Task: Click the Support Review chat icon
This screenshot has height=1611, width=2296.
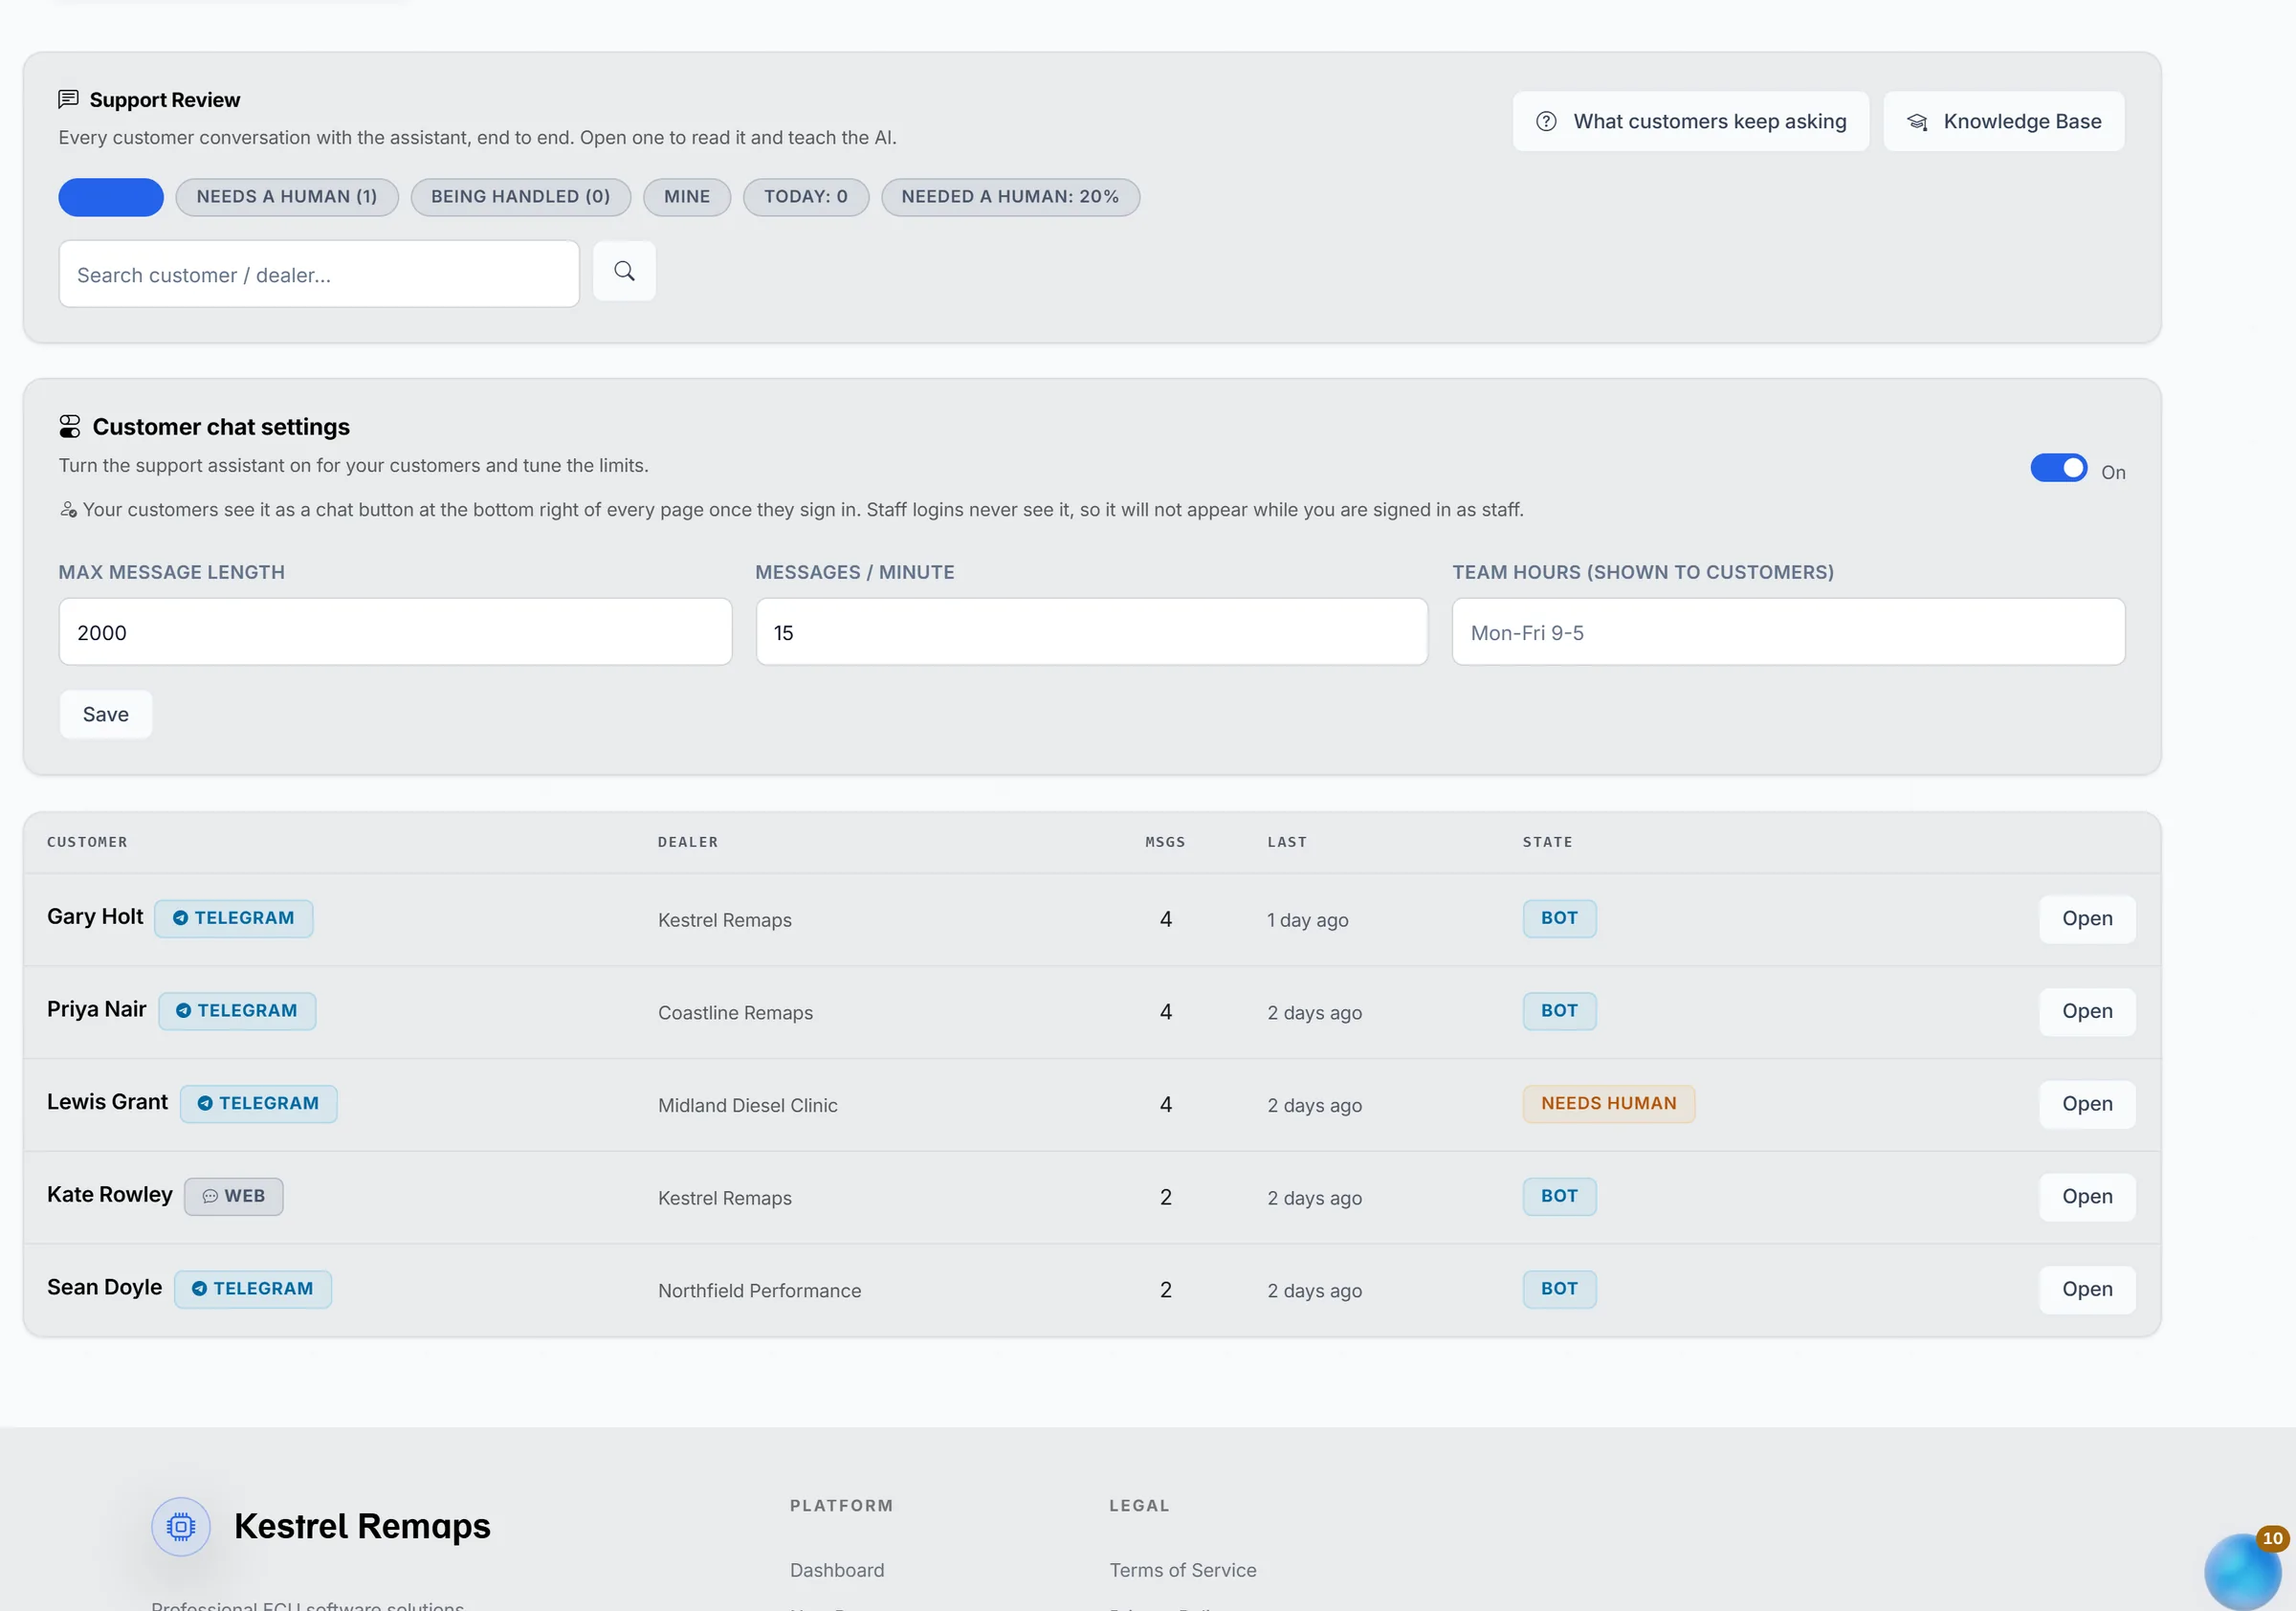Action: (68, 99)
